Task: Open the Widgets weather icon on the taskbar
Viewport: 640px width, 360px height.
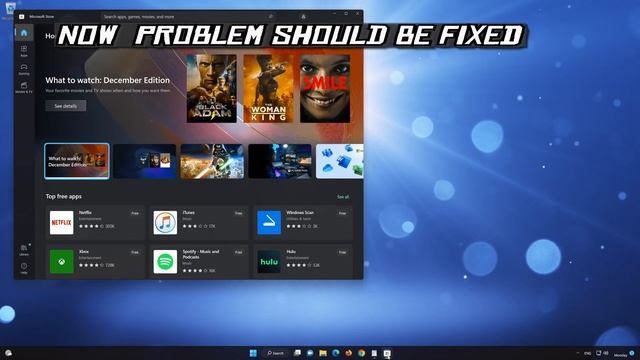Action: 8,353
